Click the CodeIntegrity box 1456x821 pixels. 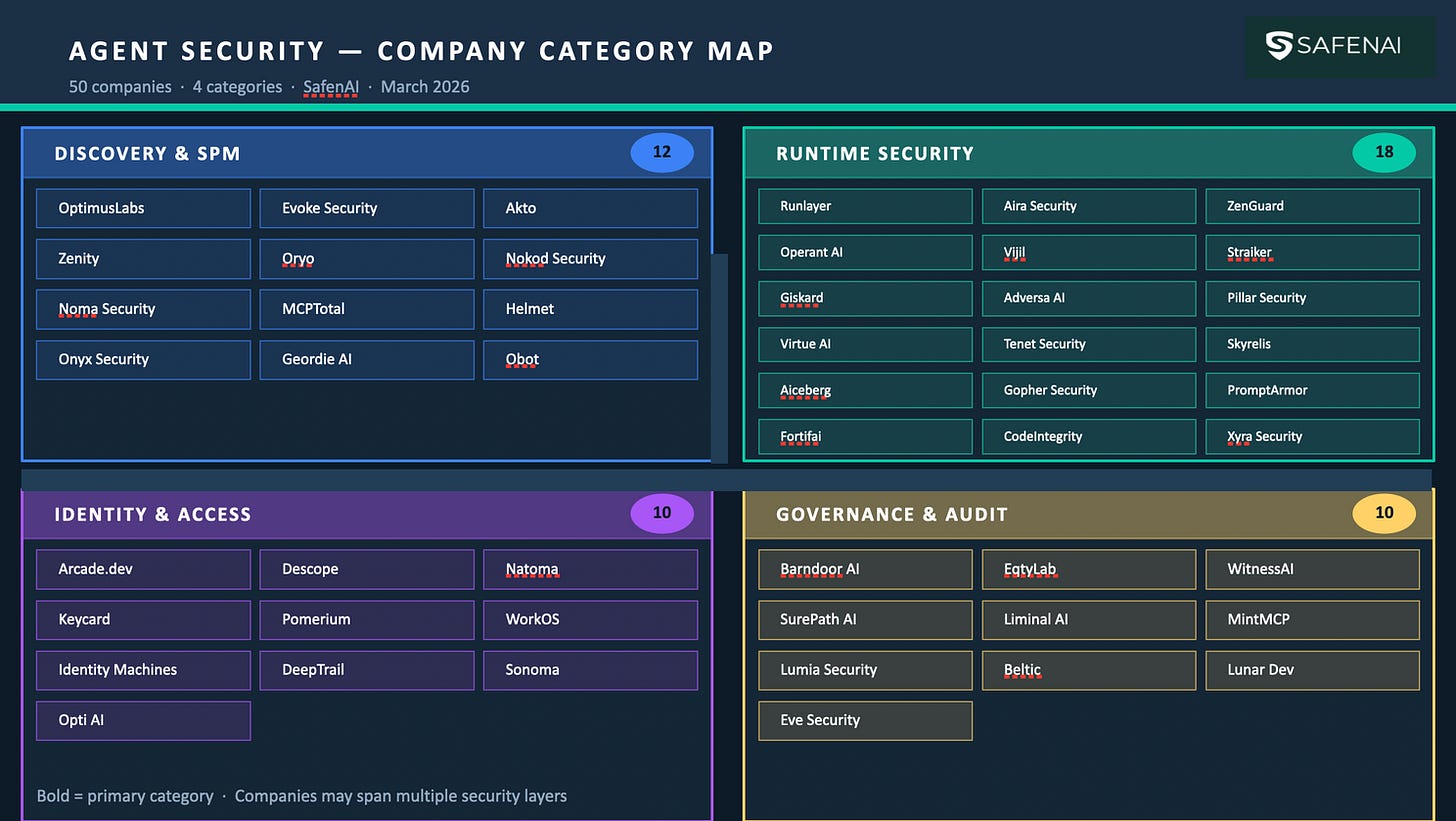click(x=1089, y=436)
